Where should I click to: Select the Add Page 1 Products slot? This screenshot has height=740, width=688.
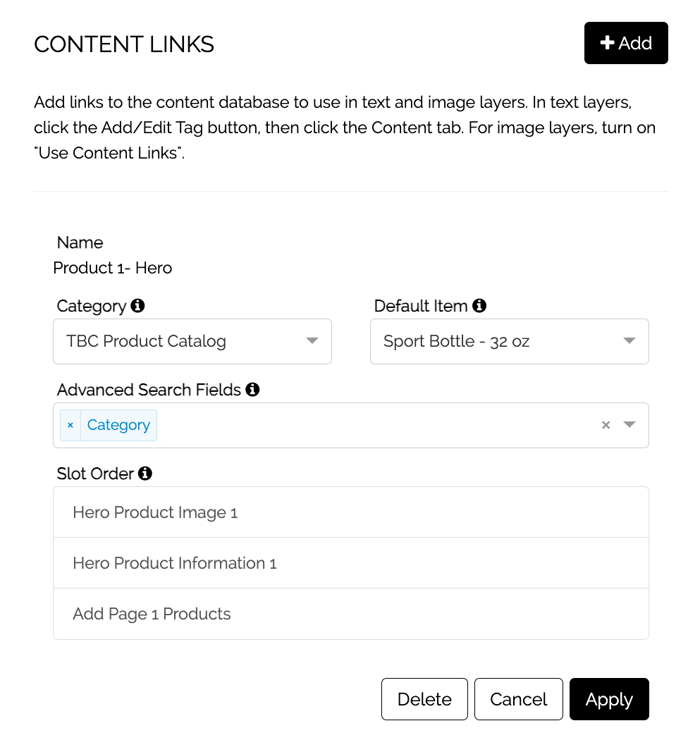pos(351,614)
